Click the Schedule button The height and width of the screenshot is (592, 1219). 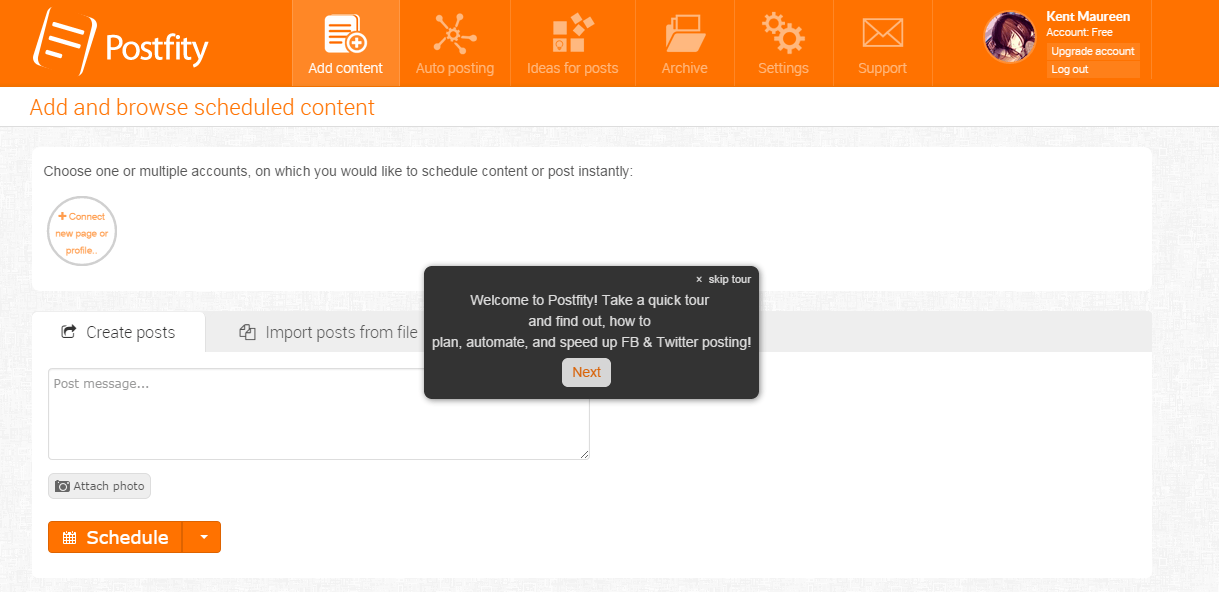(x=115, y=537)
